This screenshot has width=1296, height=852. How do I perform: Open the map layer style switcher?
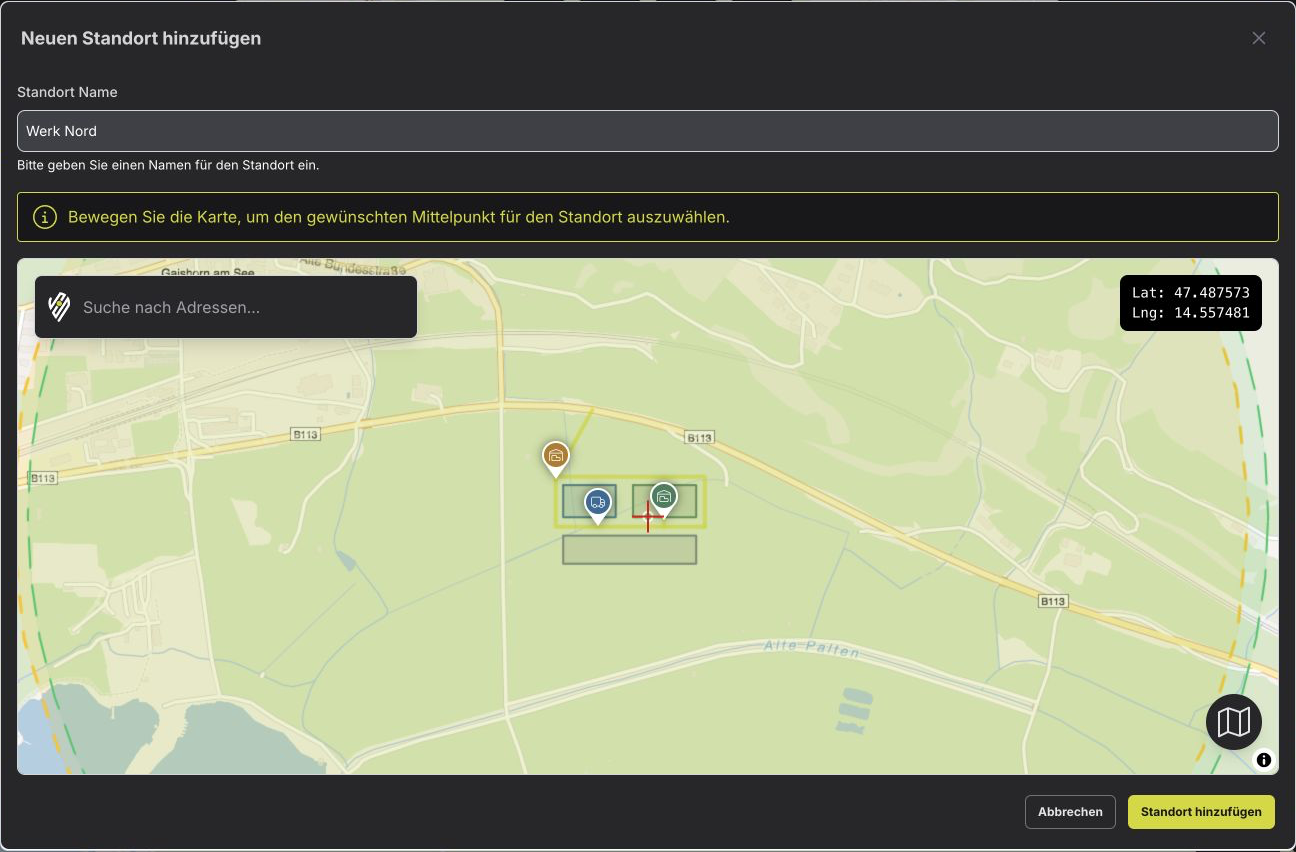(1234, 722)
